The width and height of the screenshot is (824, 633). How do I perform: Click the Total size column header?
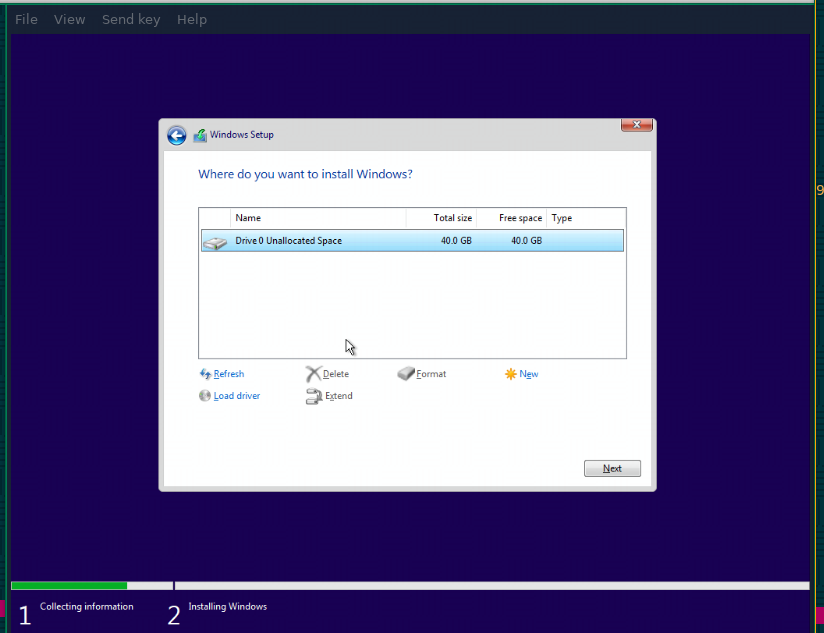coord(441,218)
